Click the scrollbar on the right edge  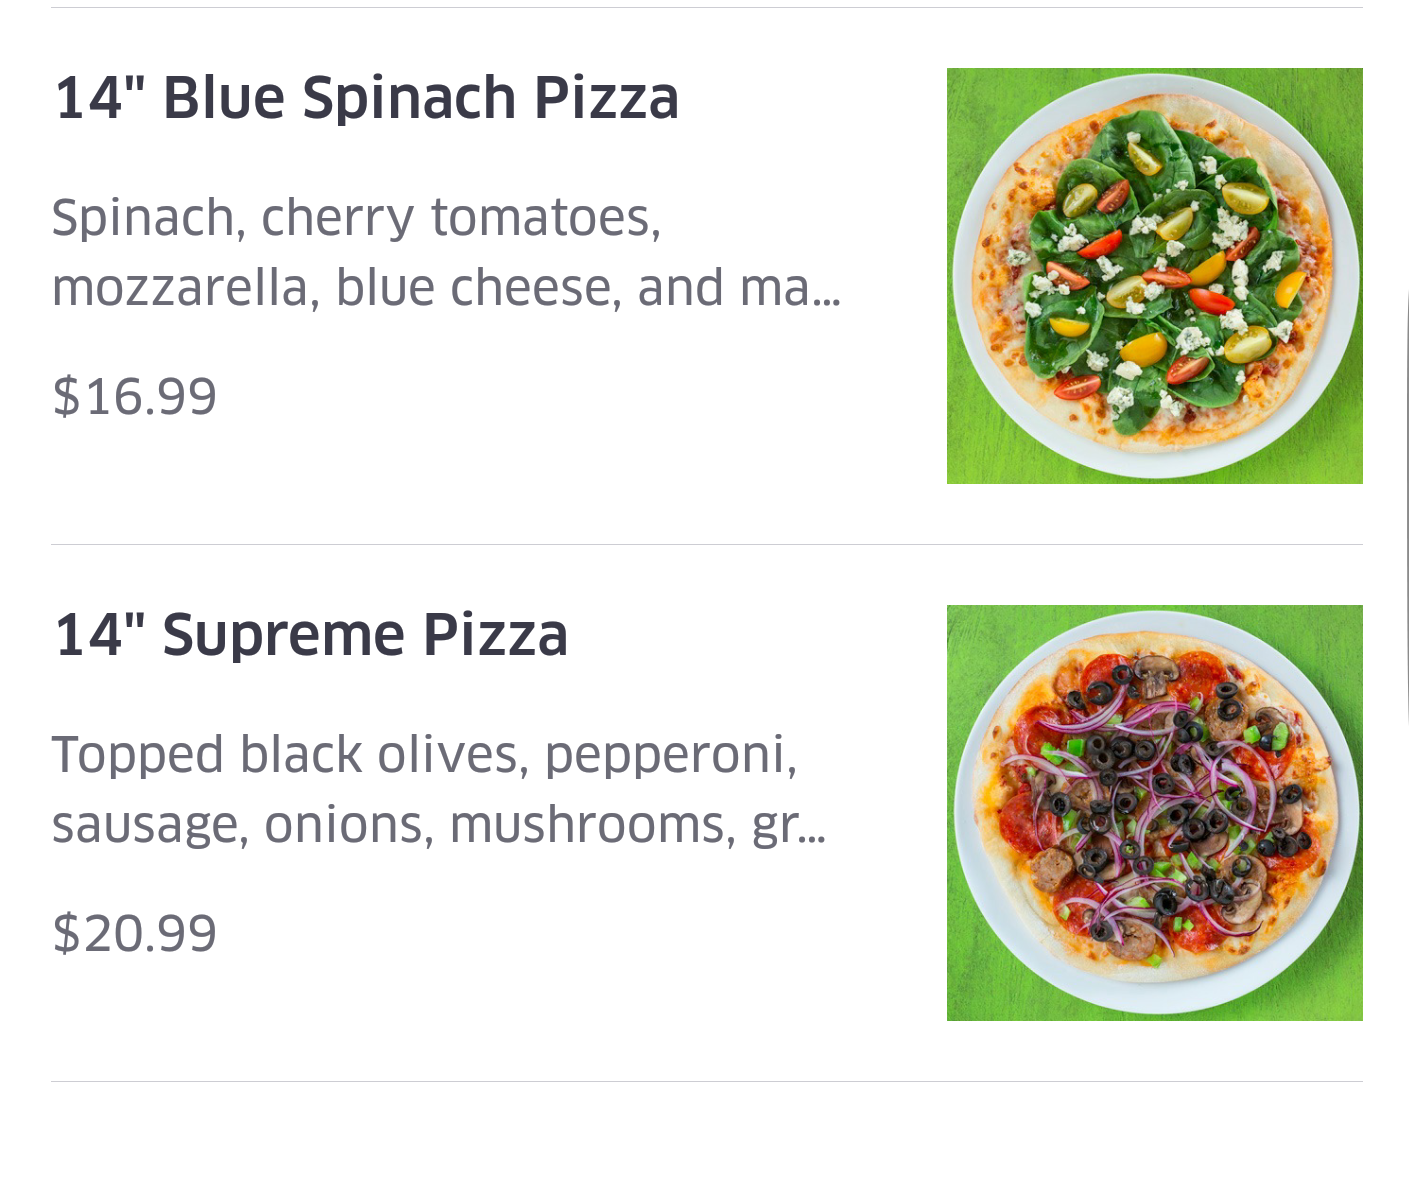pos(1405,500)
